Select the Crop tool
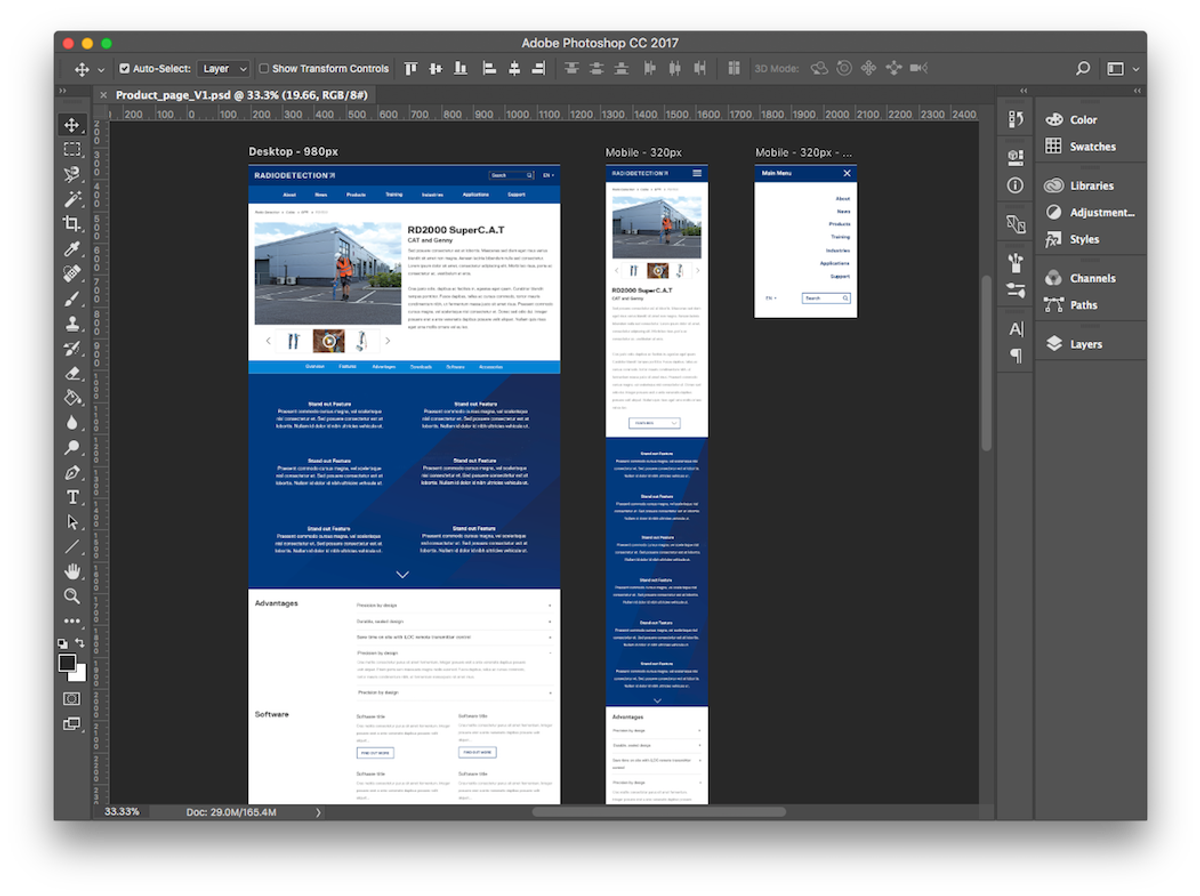The width and height of the screenshot is (1200, 896). 72,223
